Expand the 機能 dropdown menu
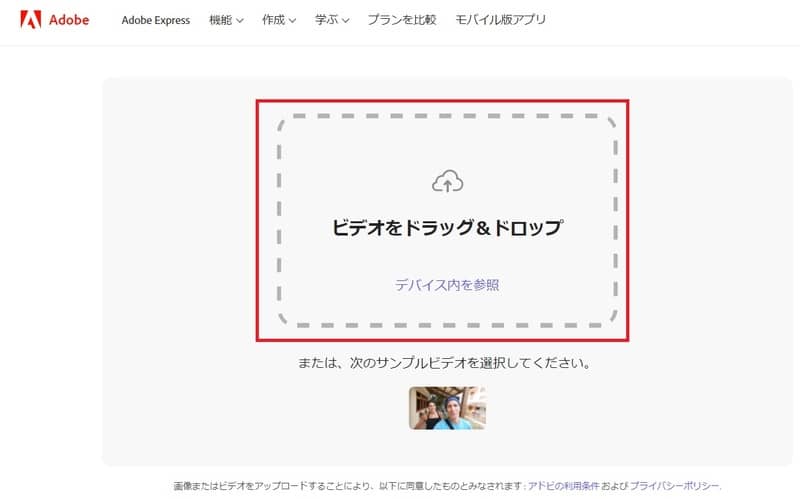800x499 pixels. tap(226, 20)
